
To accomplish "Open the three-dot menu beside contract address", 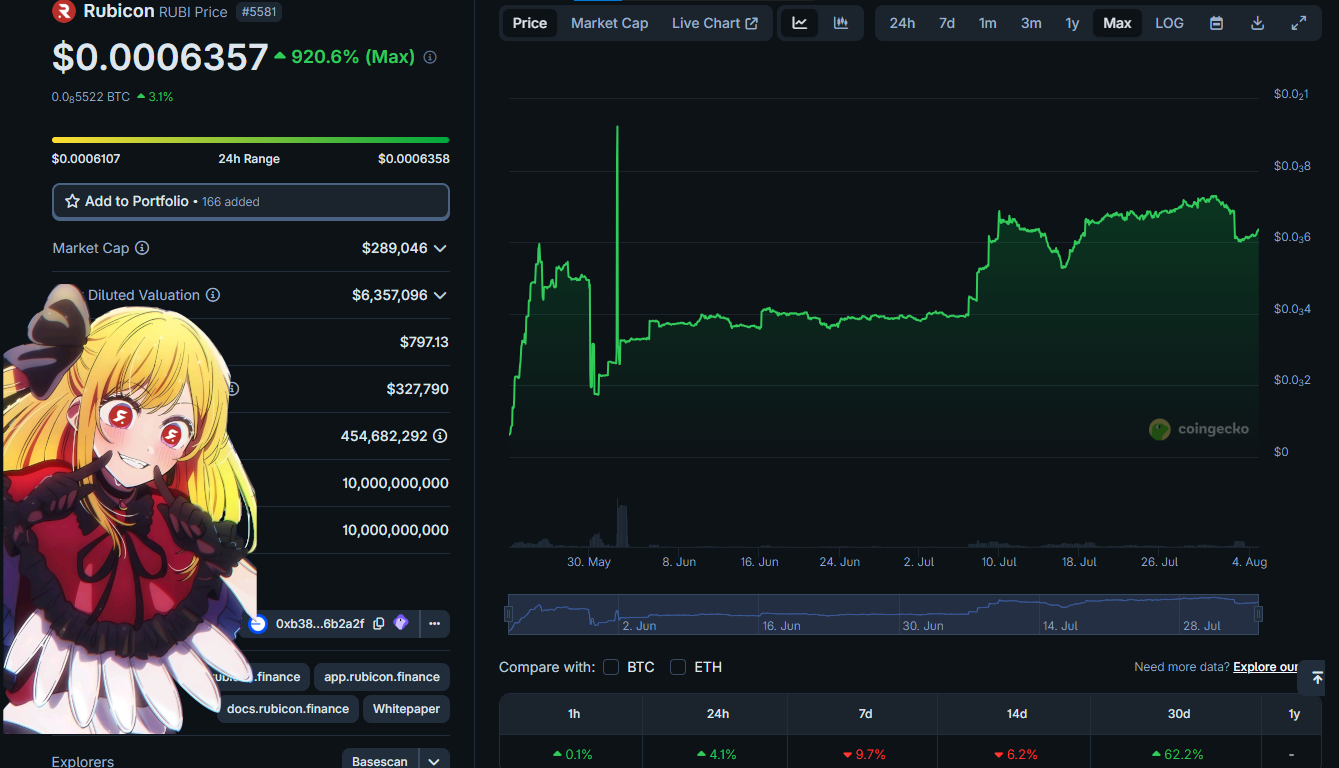I will tap(434, 623).
